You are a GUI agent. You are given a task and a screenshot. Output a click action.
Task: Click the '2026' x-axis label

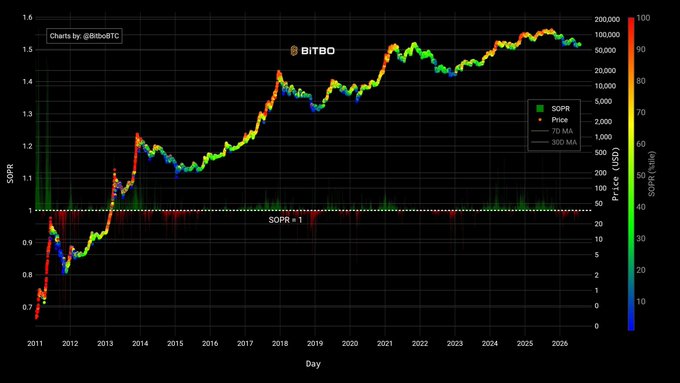[559, 344]
